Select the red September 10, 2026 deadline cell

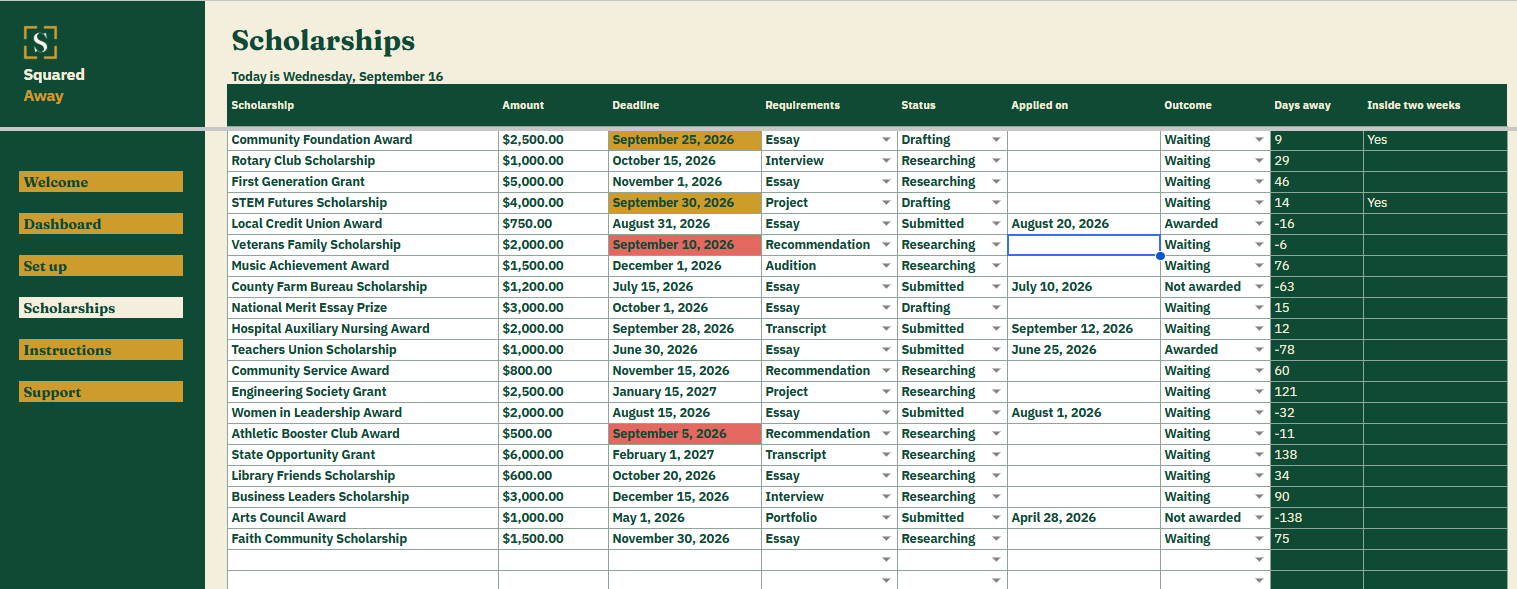tap(685, 245)
